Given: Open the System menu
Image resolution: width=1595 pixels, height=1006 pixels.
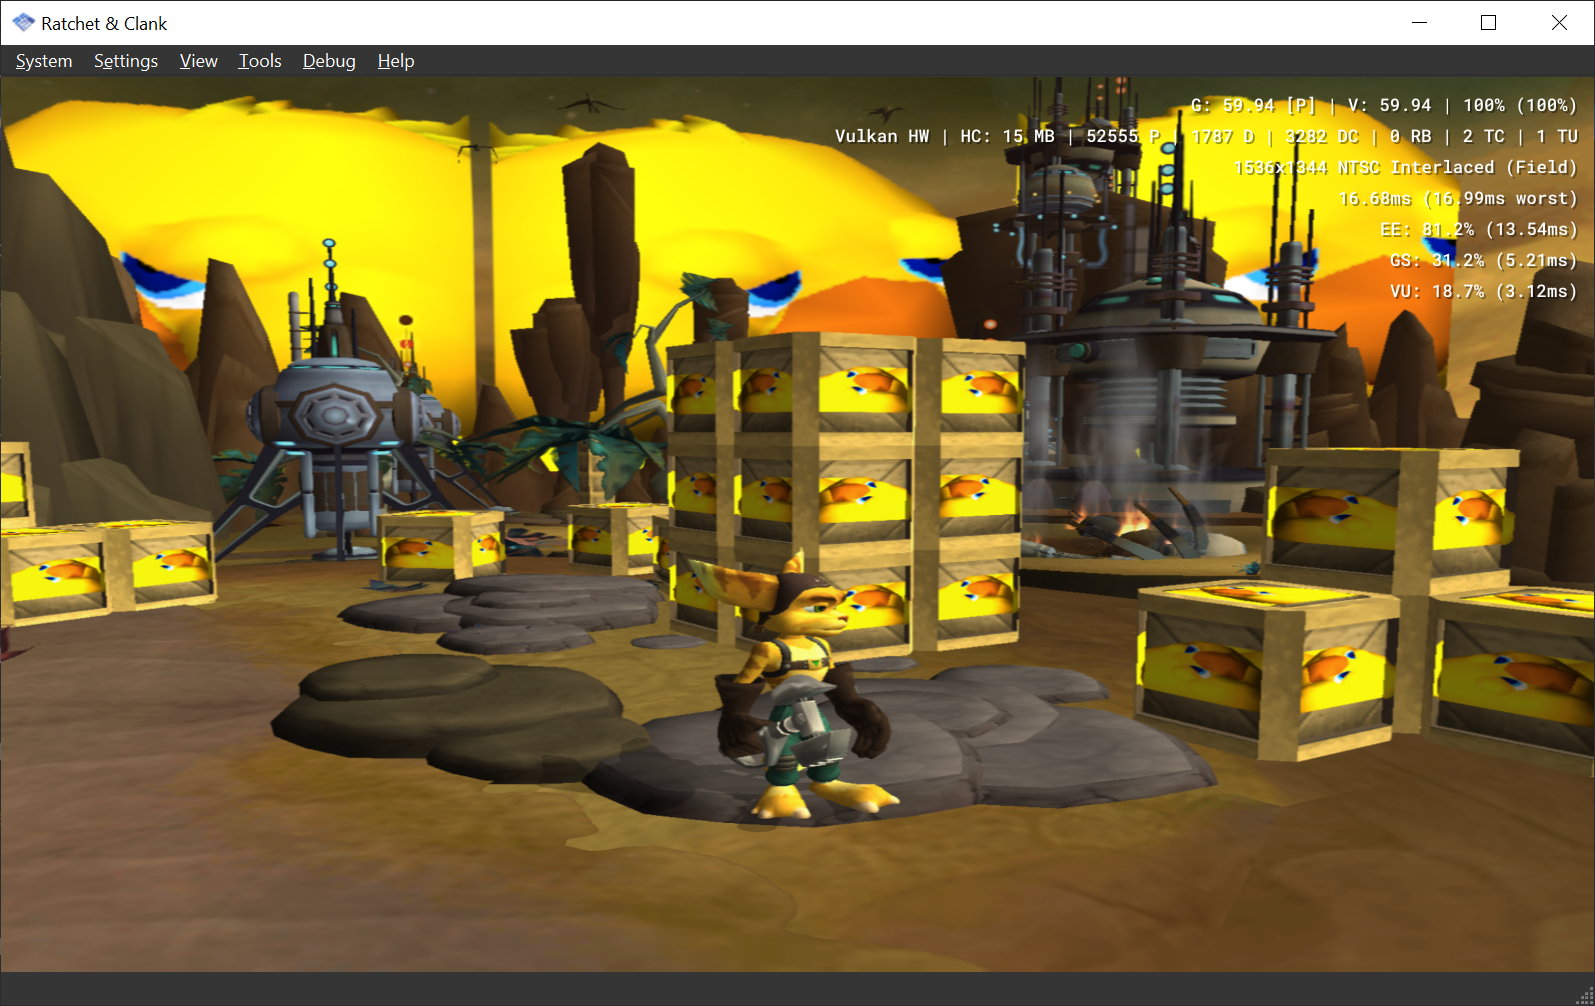Looking at the screenshot, I should 44,61.
